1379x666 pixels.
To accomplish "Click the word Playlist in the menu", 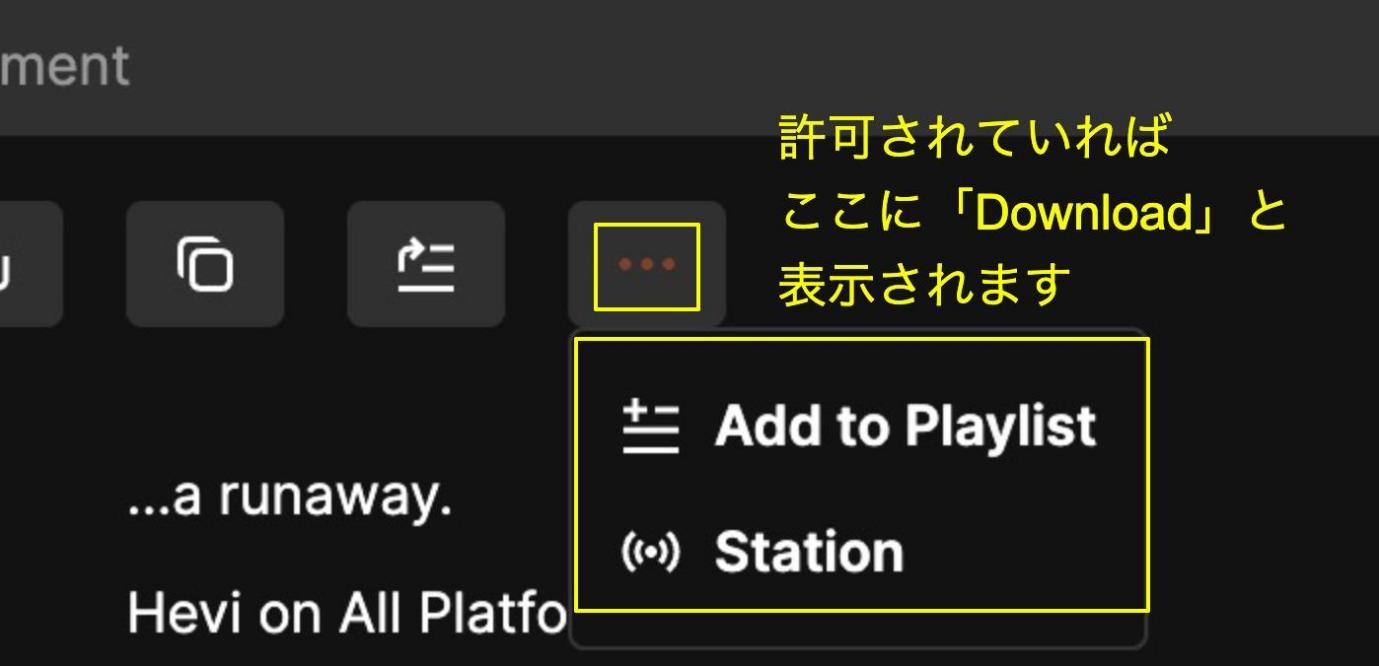I will click(x=1000, y=427).
